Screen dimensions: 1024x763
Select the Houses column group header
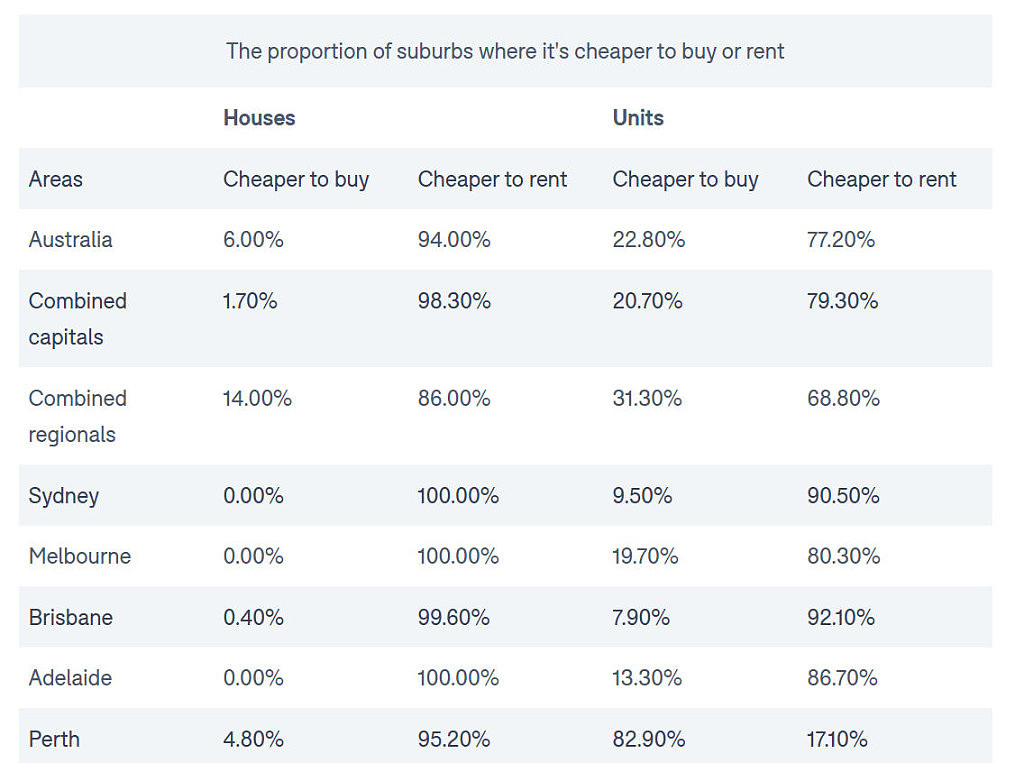coord(259,118)
